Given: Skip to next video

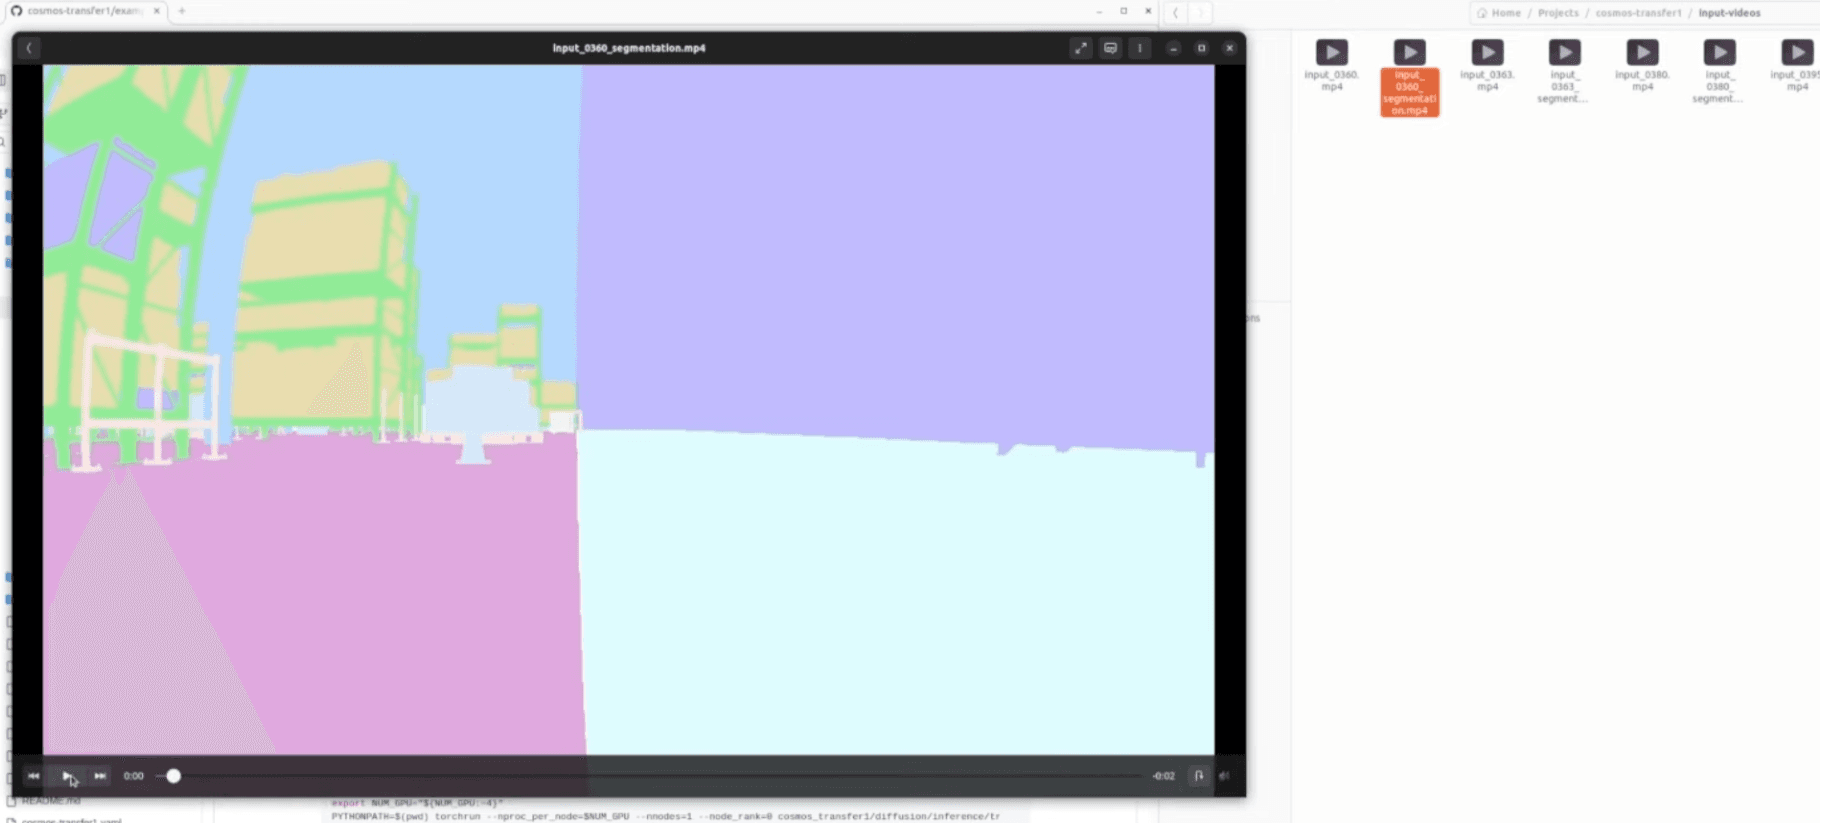Looking at the screenshot, I should pos(100,776).
